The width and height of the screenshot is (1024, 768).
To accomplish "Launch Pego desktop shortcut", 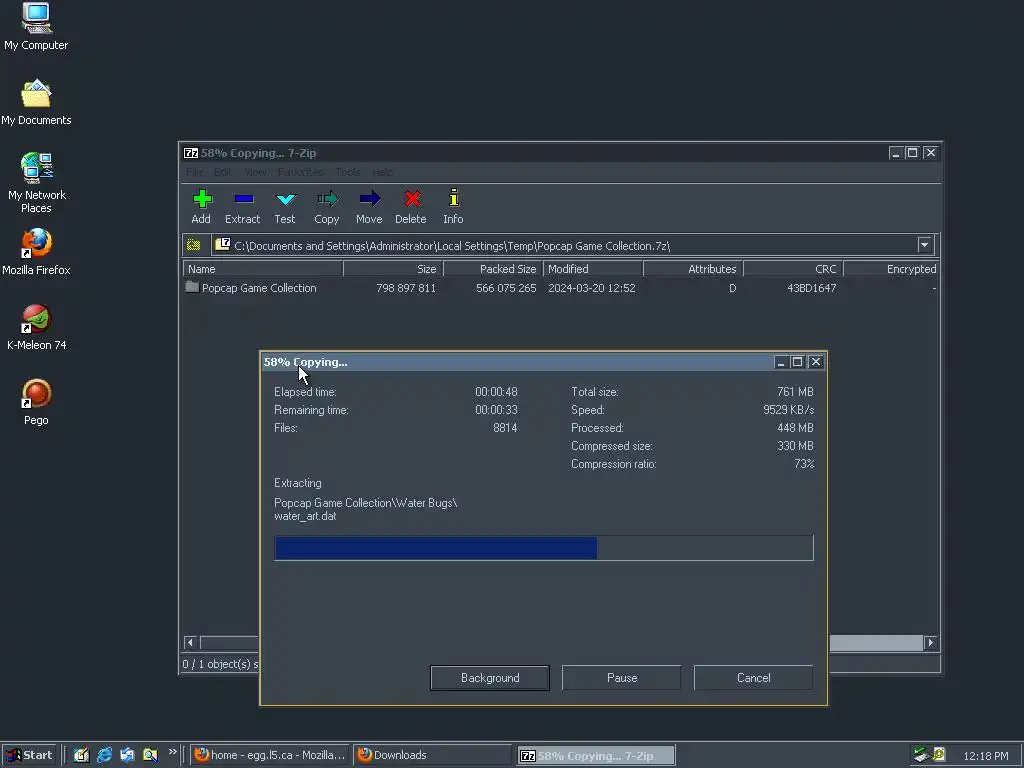I will 36,402.
